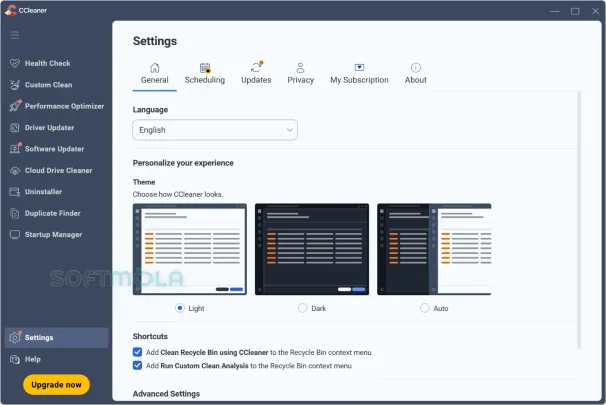Click the Auto theme preview thumbnail
606x405 pixels.
[434, 249]
